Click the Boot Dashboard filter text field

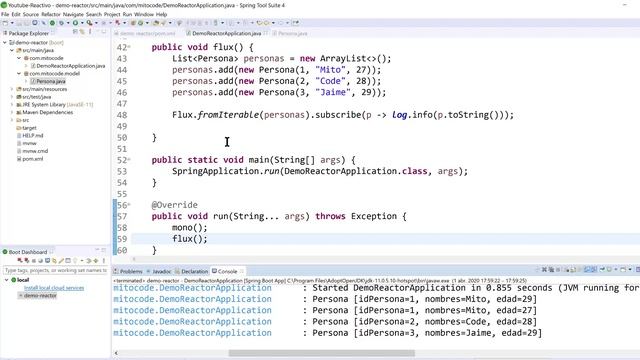pos(55,270)
